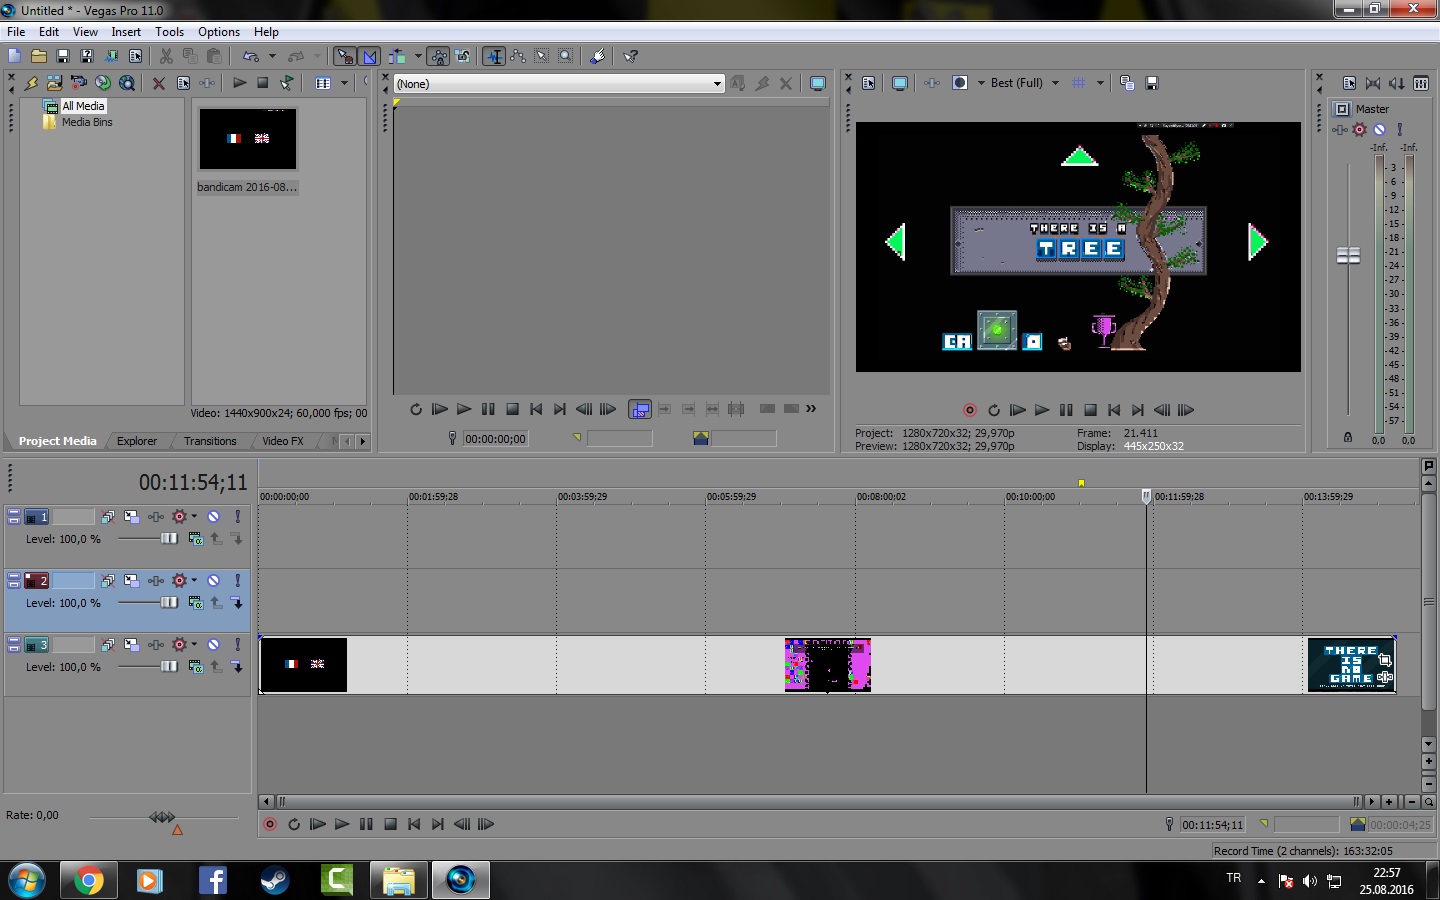Switch to the Explorer tab
This screenshot has width=1440, height=900.
[137, 441]
